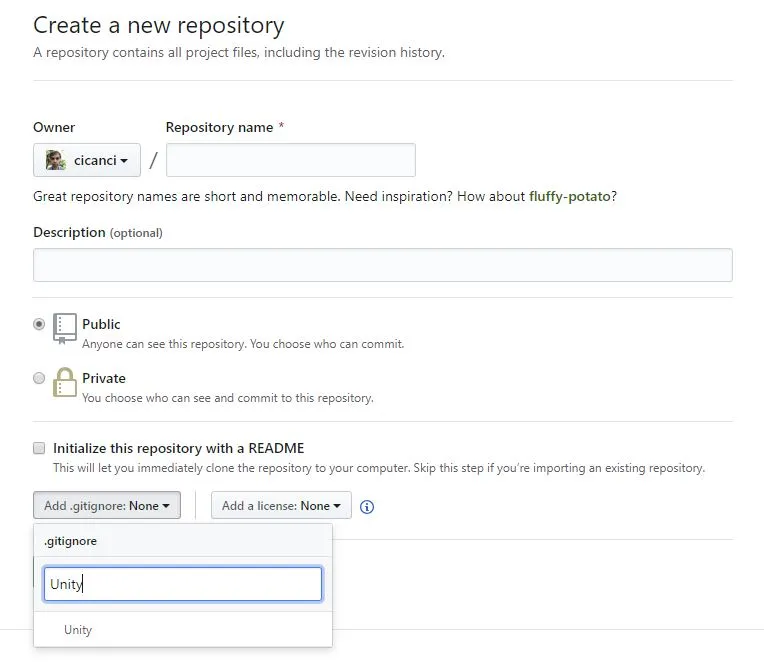The width and height of the screenshot is (764, 662).
Task: Click the Public repository book icon
Action: tap(65, 328)
